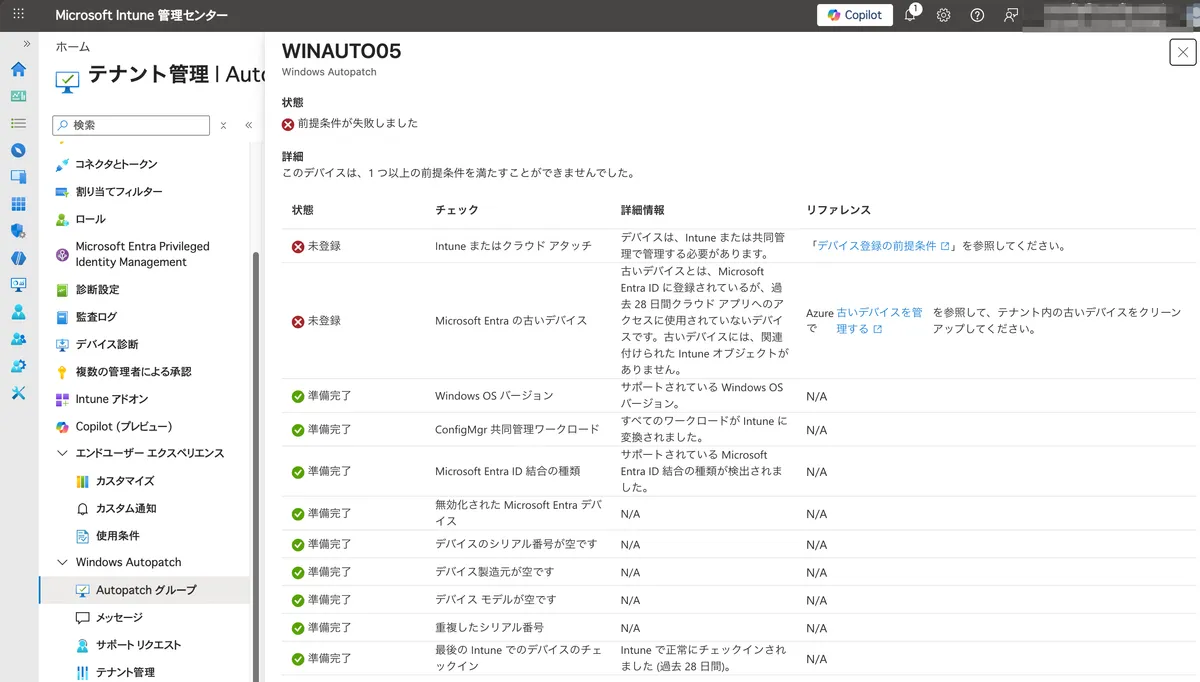The height and width of the screenshot is (682, 1200).
Task: Open Apps grid icon in left rail
Action: [x=18, y=204]
